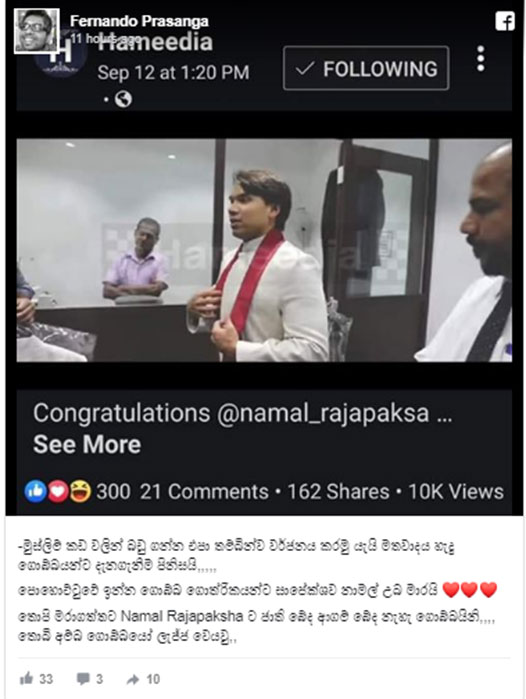Click the Hameedia page logo
This screenshot has width=526, height=699.
coord(62,56)
